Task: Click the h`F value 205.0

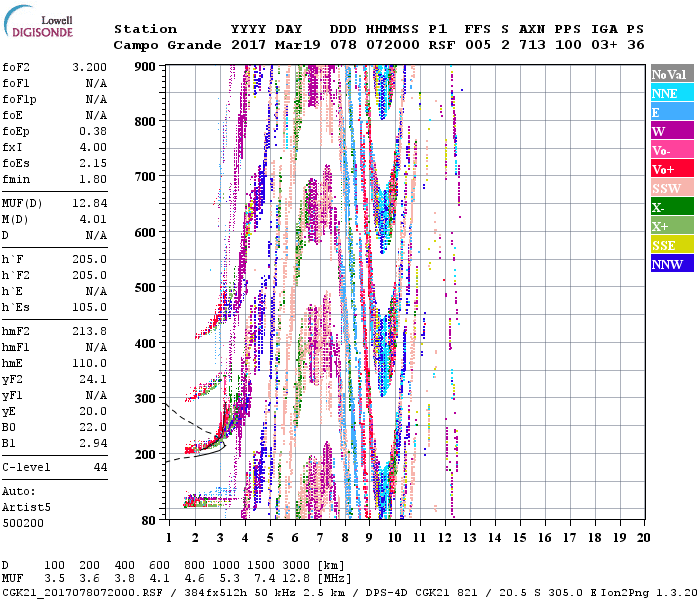Action: coord(89,259)
